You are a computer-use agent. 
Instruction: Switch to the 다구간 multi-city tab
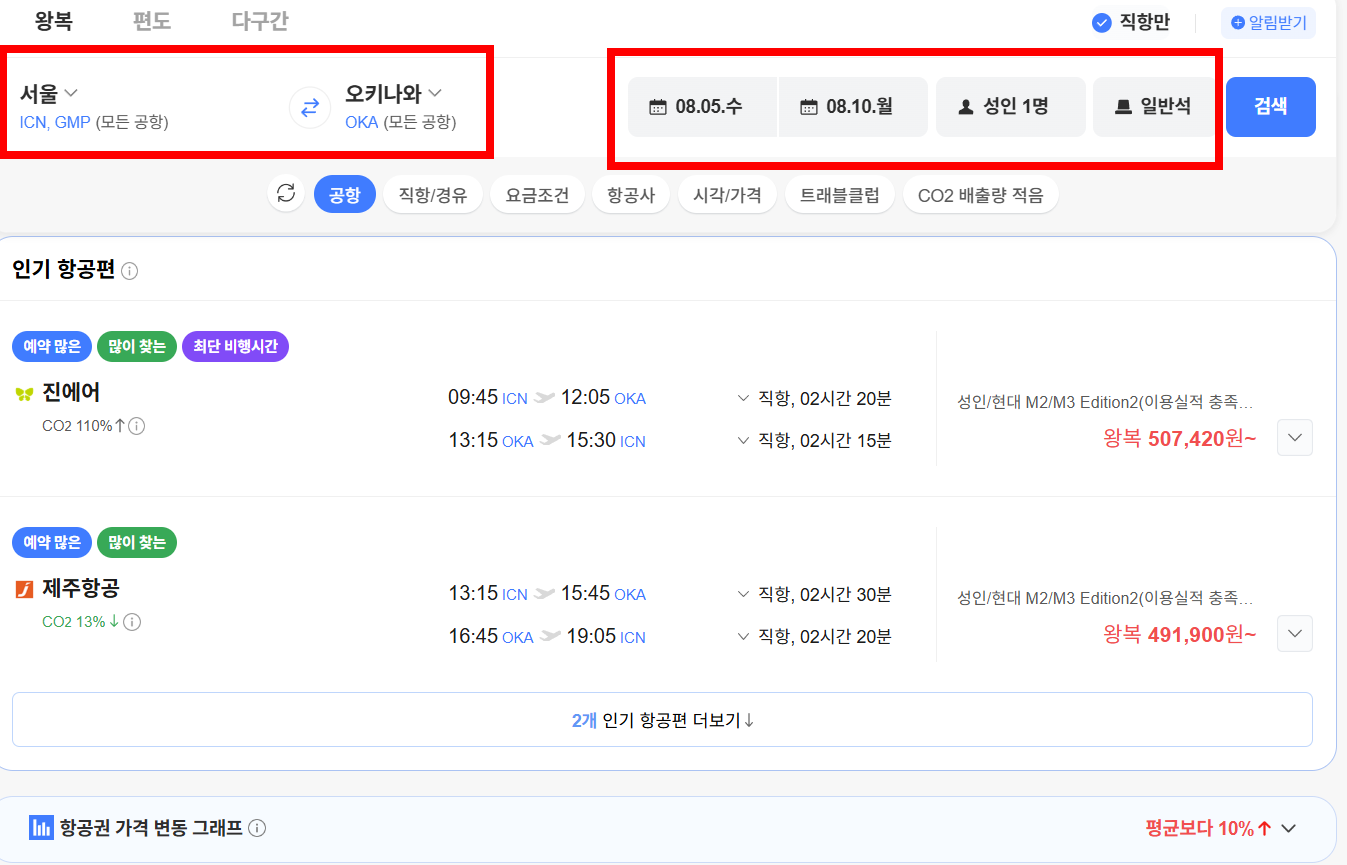click(260, 21)
